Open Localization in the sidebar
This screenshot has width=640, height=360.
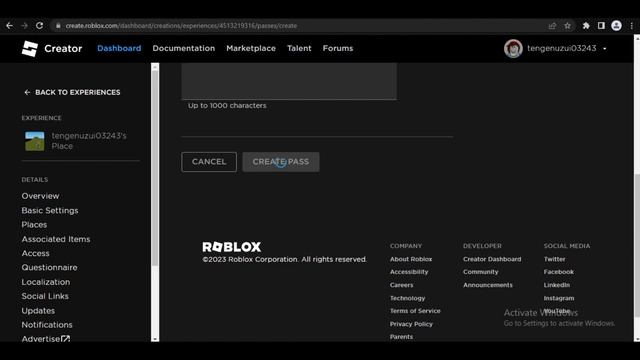coord(46,282)
